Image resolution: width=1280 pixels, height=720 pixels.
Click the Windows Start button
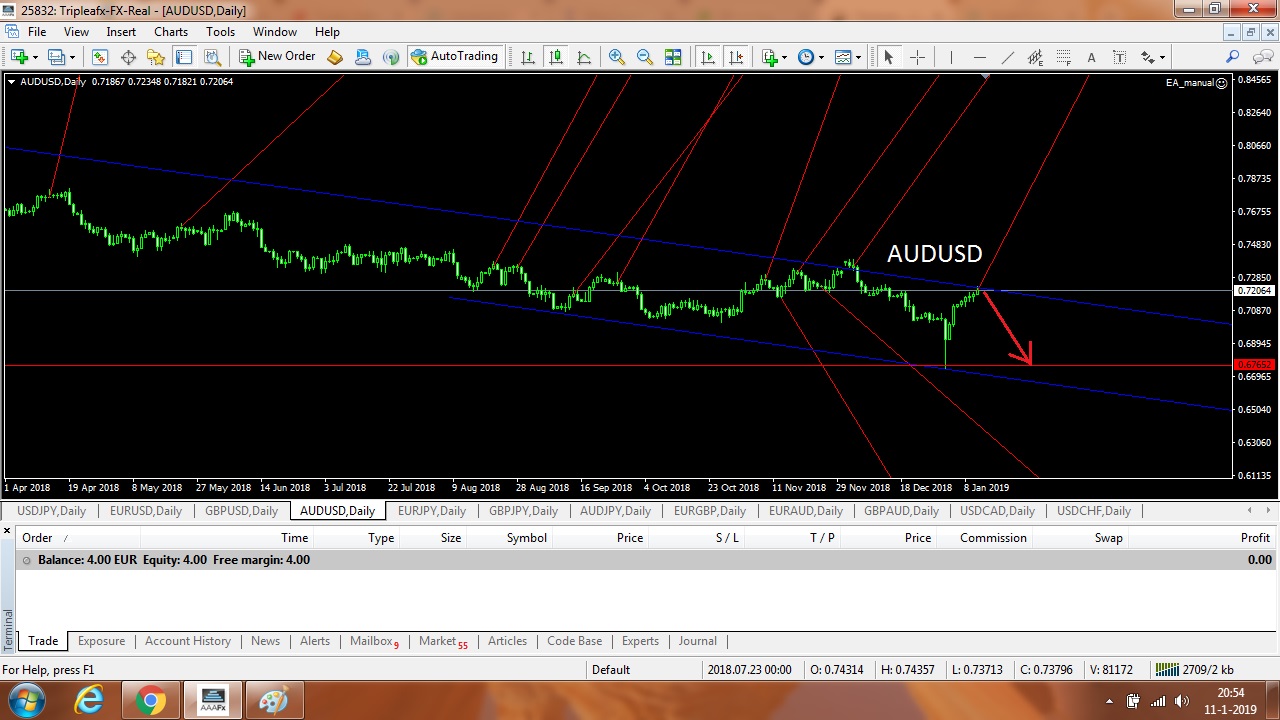[x=27, y=700]
